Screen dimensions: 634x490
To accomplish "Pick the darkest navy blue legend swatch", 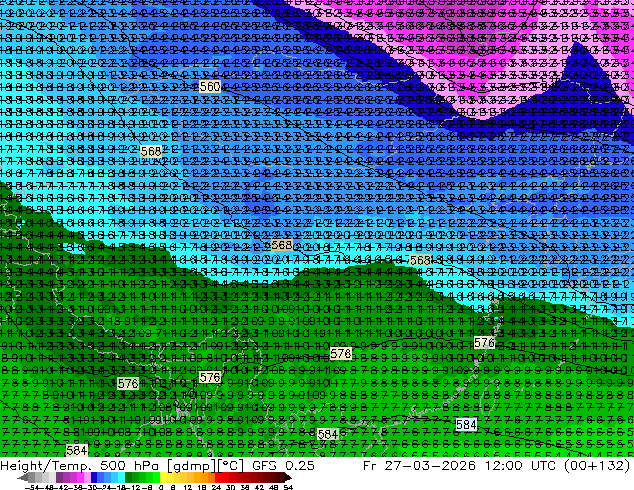I will pos(94,478).
